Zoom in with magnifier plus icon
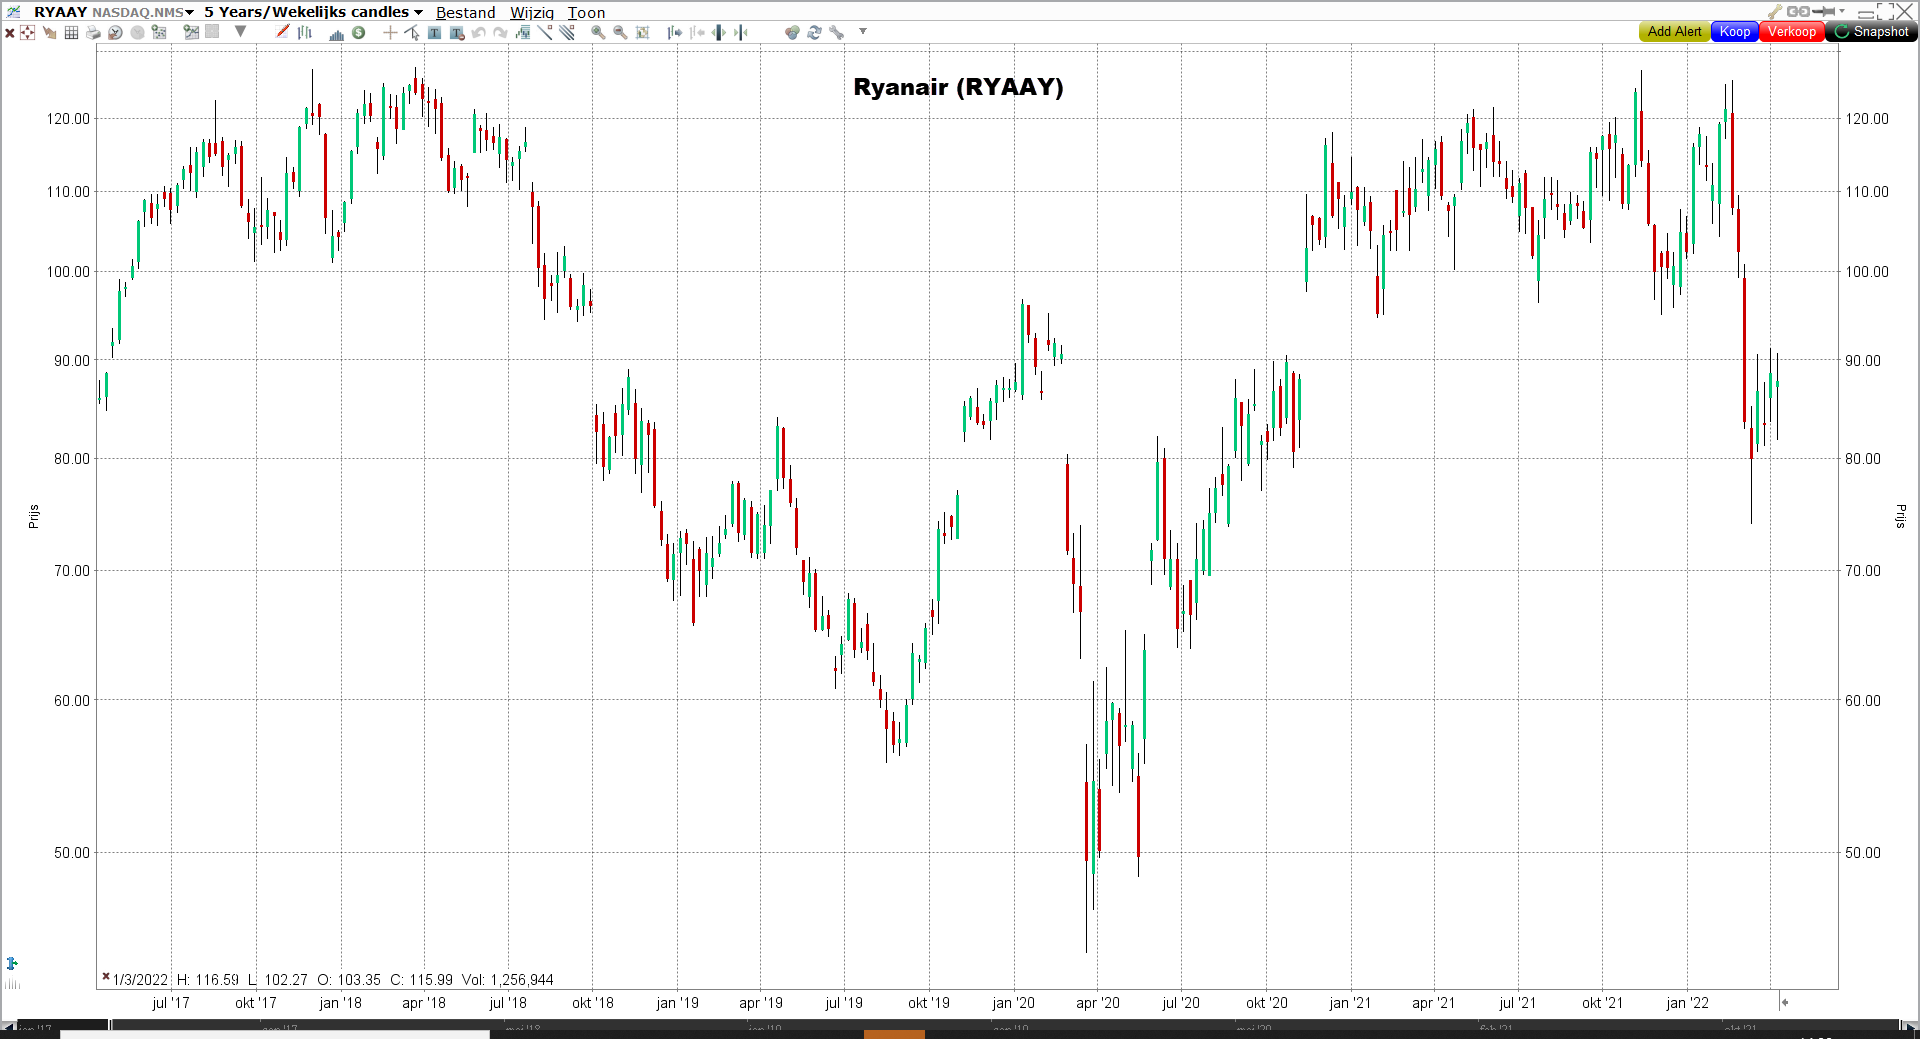1920x1039 pixels. [x=598, y=32]
